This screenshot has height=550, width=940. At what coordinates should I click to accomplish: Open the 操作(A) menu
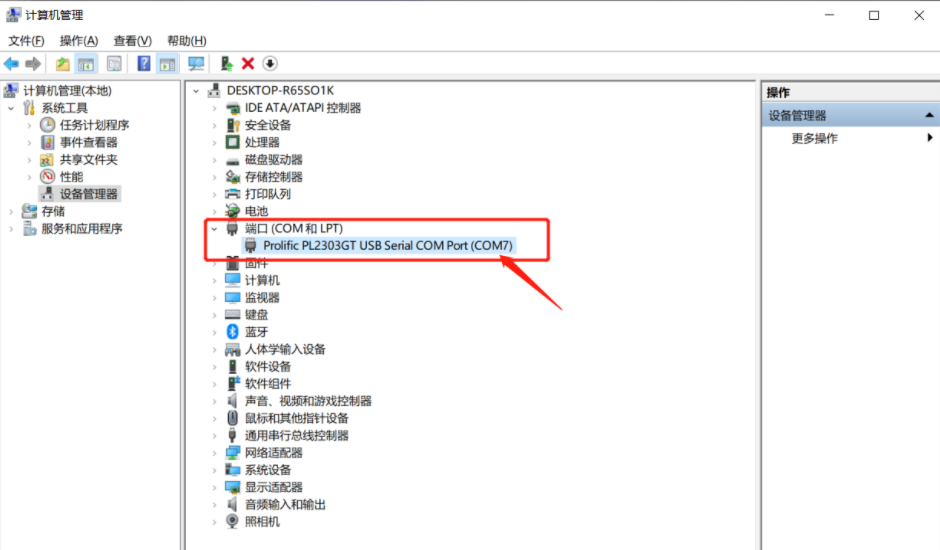(79, 41)
